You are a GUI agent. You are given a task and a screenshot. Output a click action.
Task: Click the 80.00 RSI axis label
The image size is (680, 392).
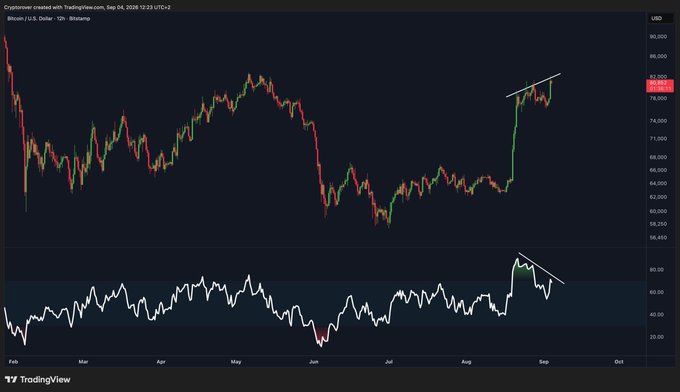point(657,270)
